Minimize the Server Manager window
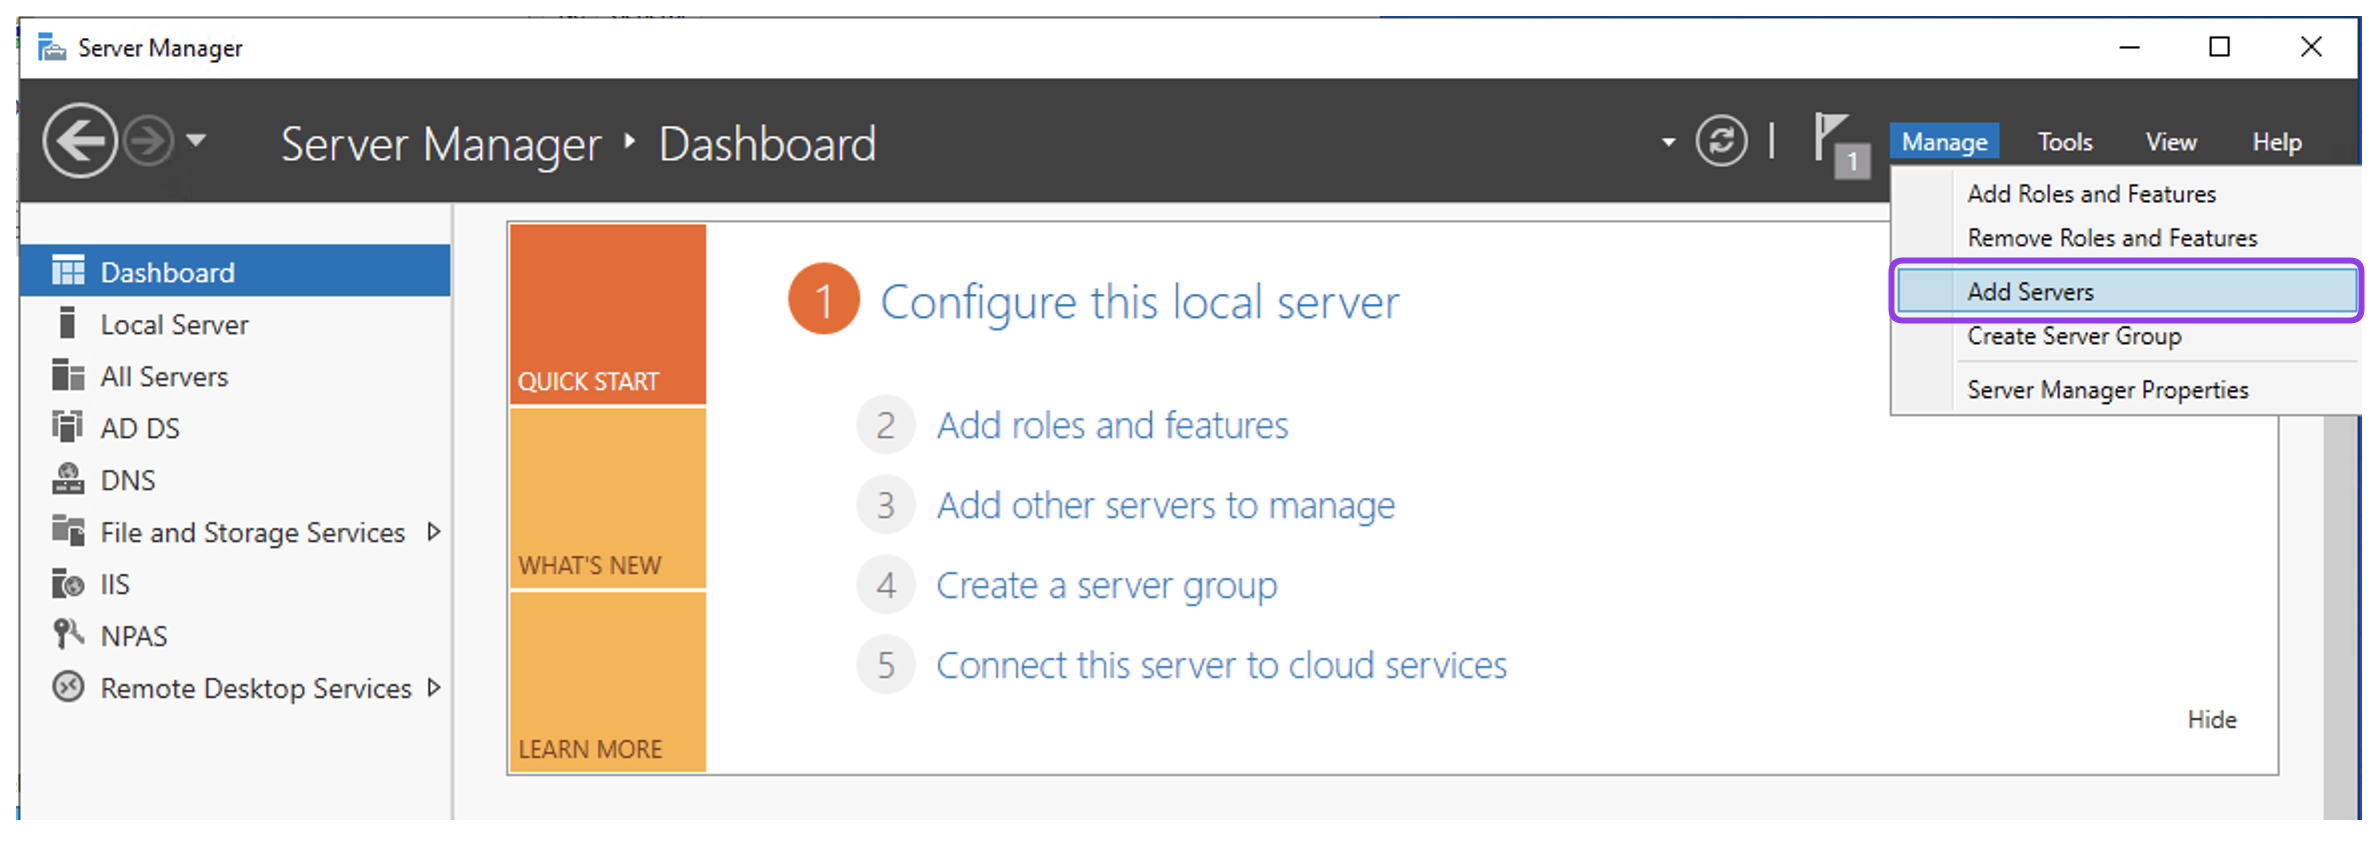 click(2129, 47)
